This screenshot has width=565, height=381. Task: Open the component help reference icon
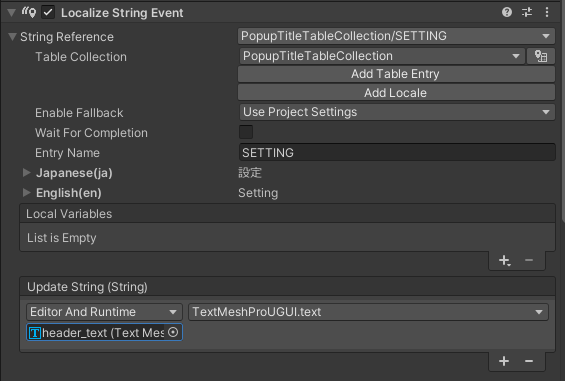pyautogui.click(x=507, y=13)
